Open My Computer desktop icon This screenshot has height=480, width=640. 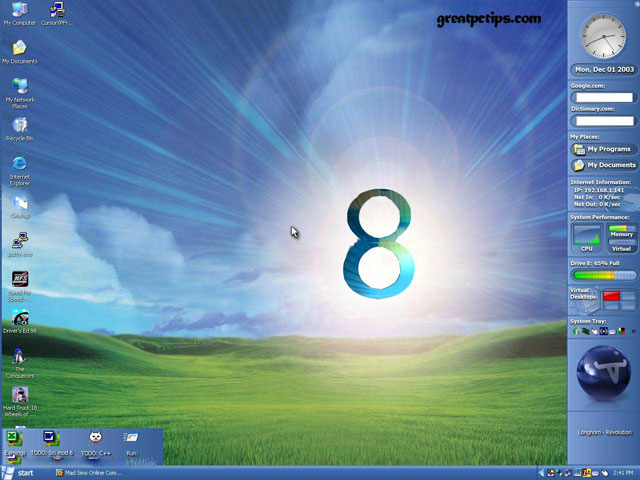(18, 12)
